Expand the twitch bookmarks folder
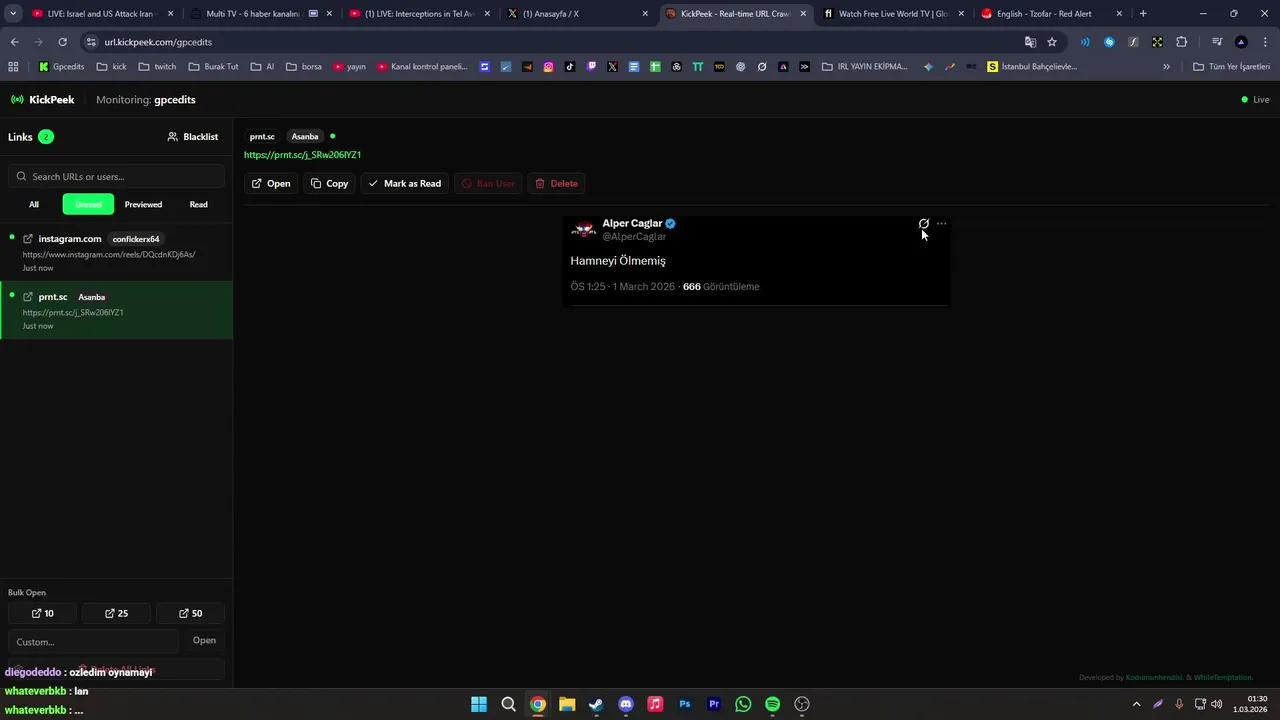 coord(157,67)
